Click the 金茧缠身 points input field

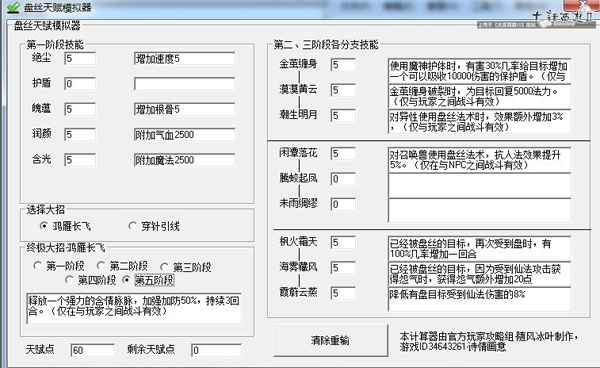coord(343,65)
